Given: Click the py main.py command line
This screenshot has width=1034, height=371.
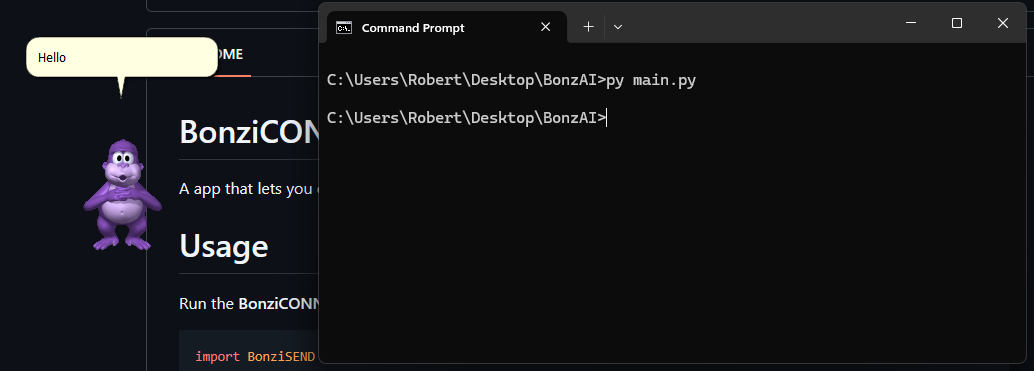Looking at the screenshot, I should coord(511,80).
